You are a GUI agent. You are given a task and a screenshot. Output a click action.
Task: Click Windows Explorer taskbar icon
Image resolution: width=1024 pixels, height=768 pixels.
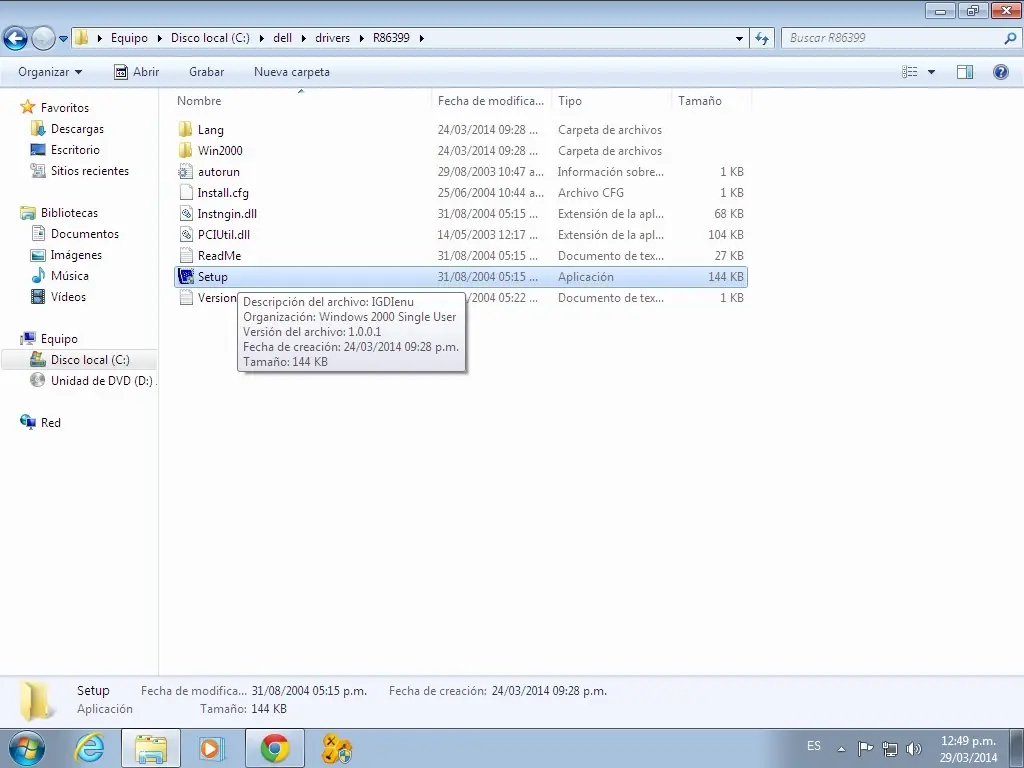151,748
